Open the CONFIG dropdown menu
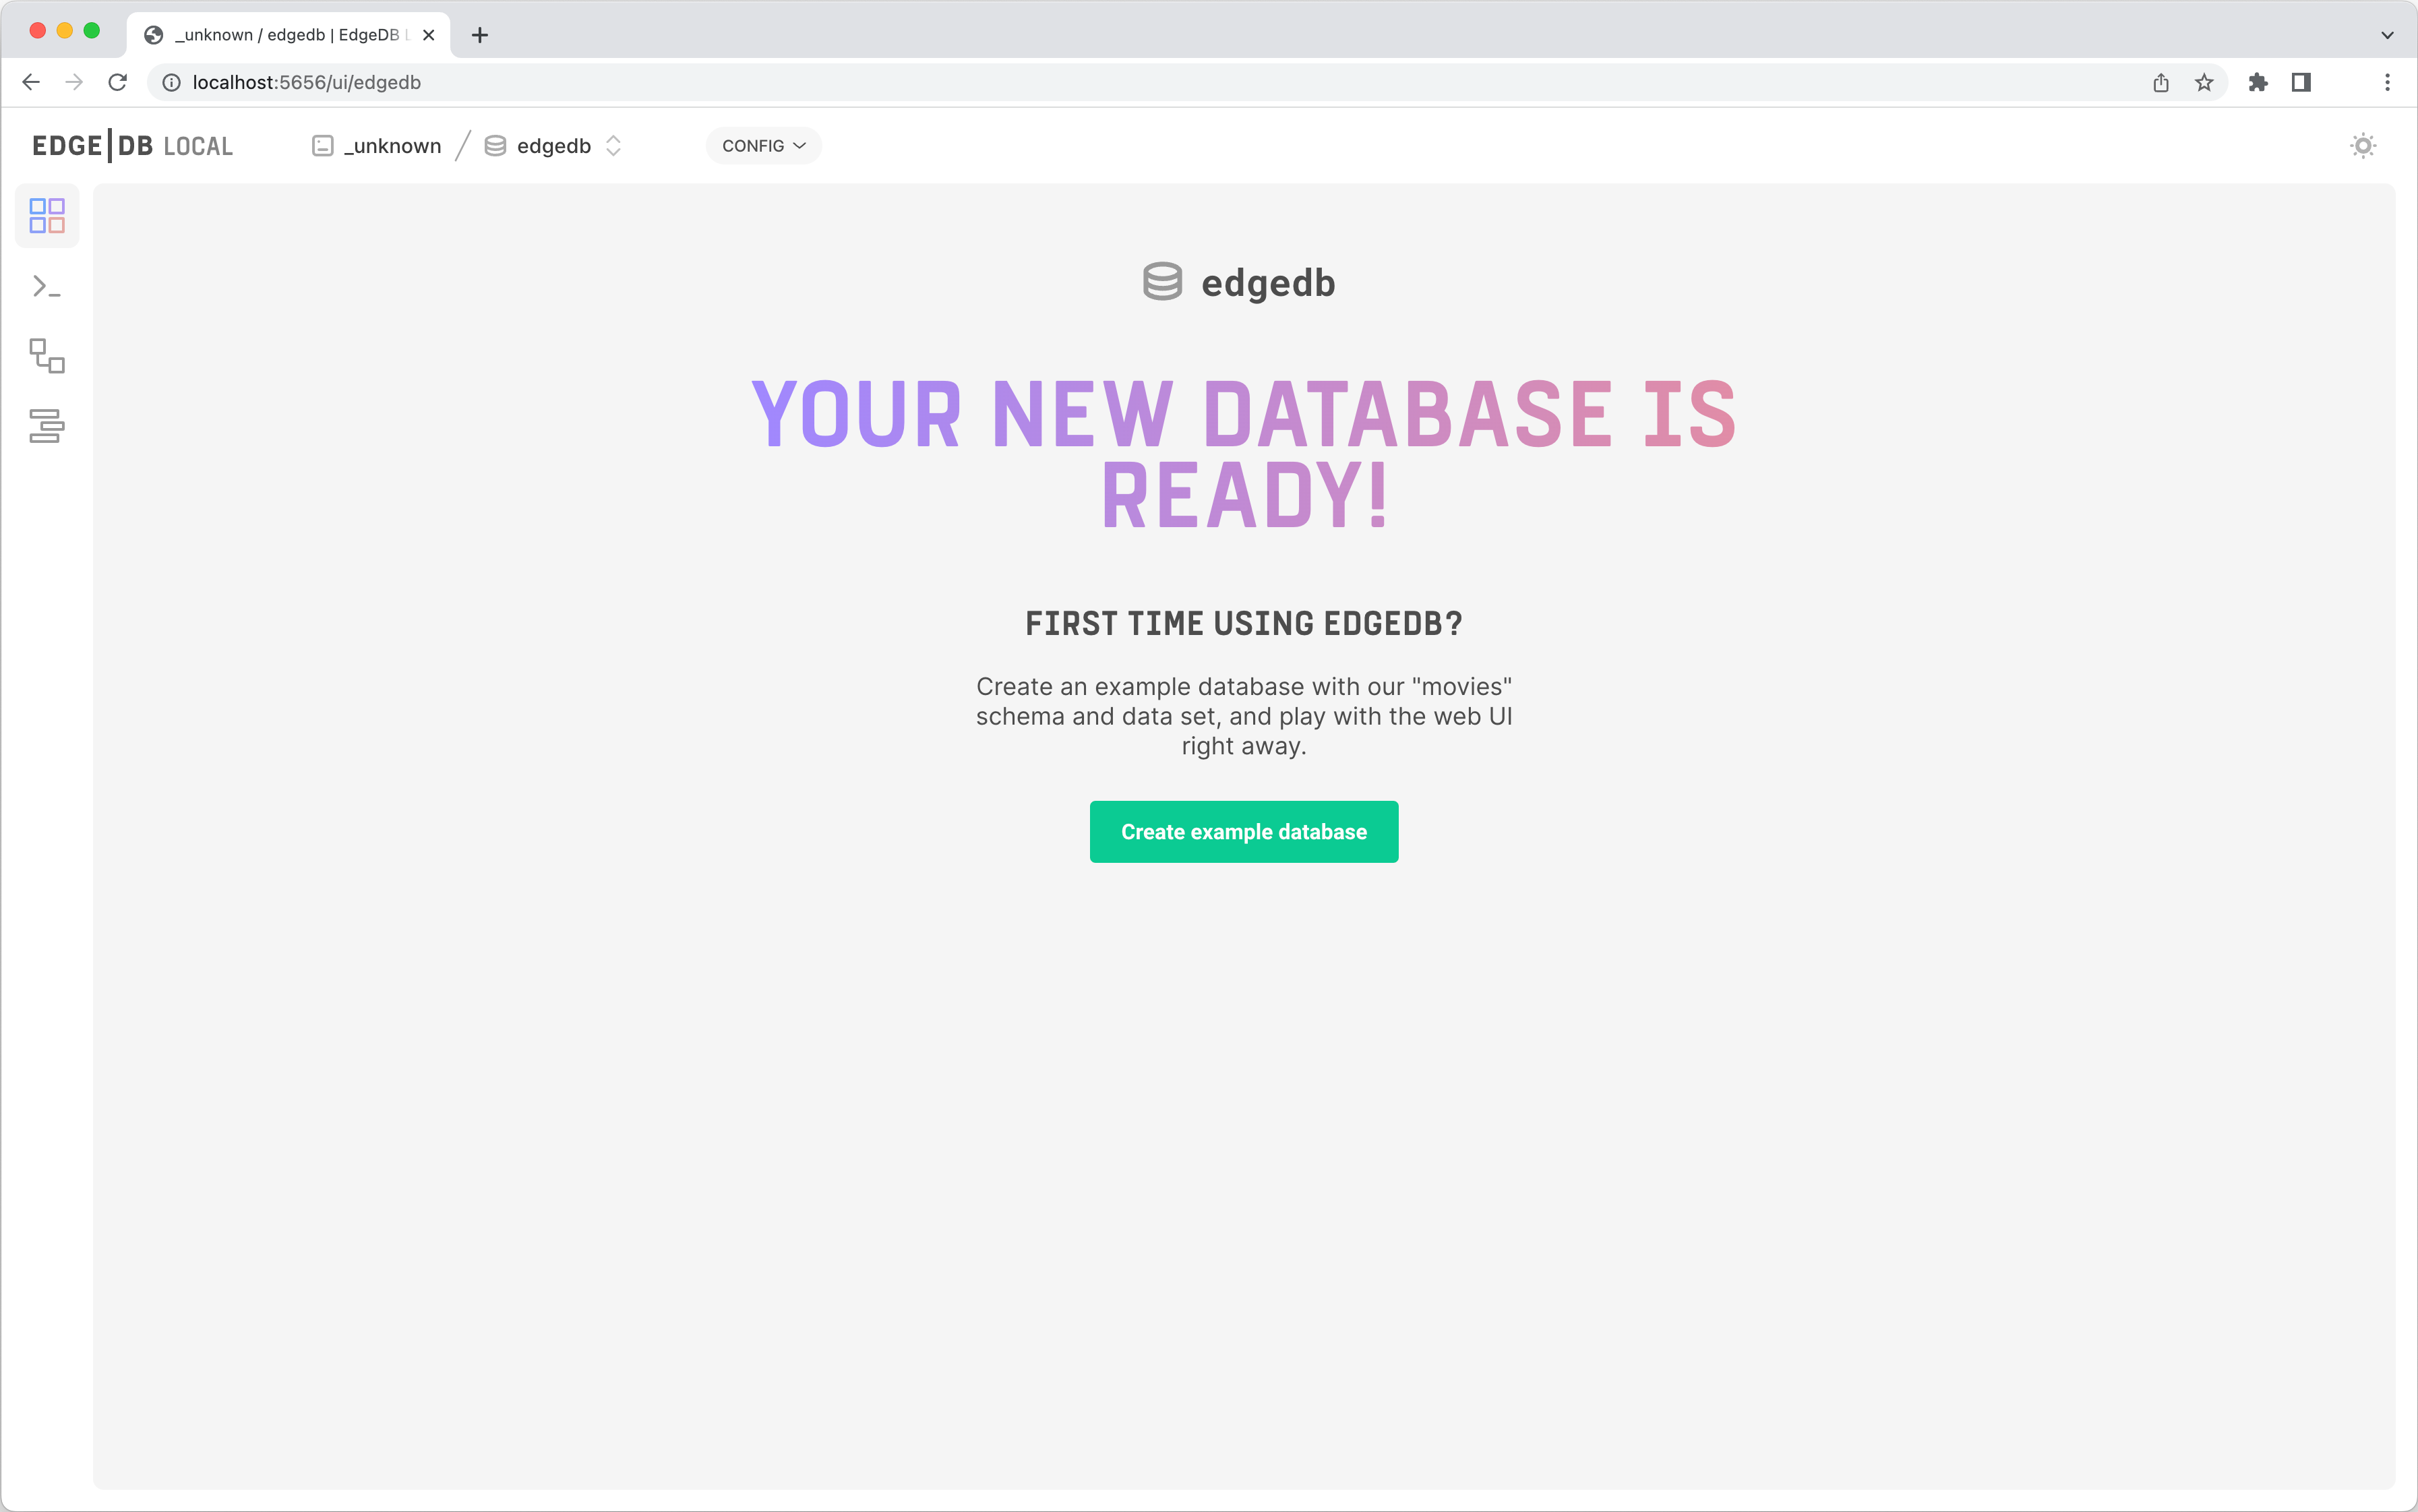Viewport: 2418px width, 1512px height. [x=763, y=146]
